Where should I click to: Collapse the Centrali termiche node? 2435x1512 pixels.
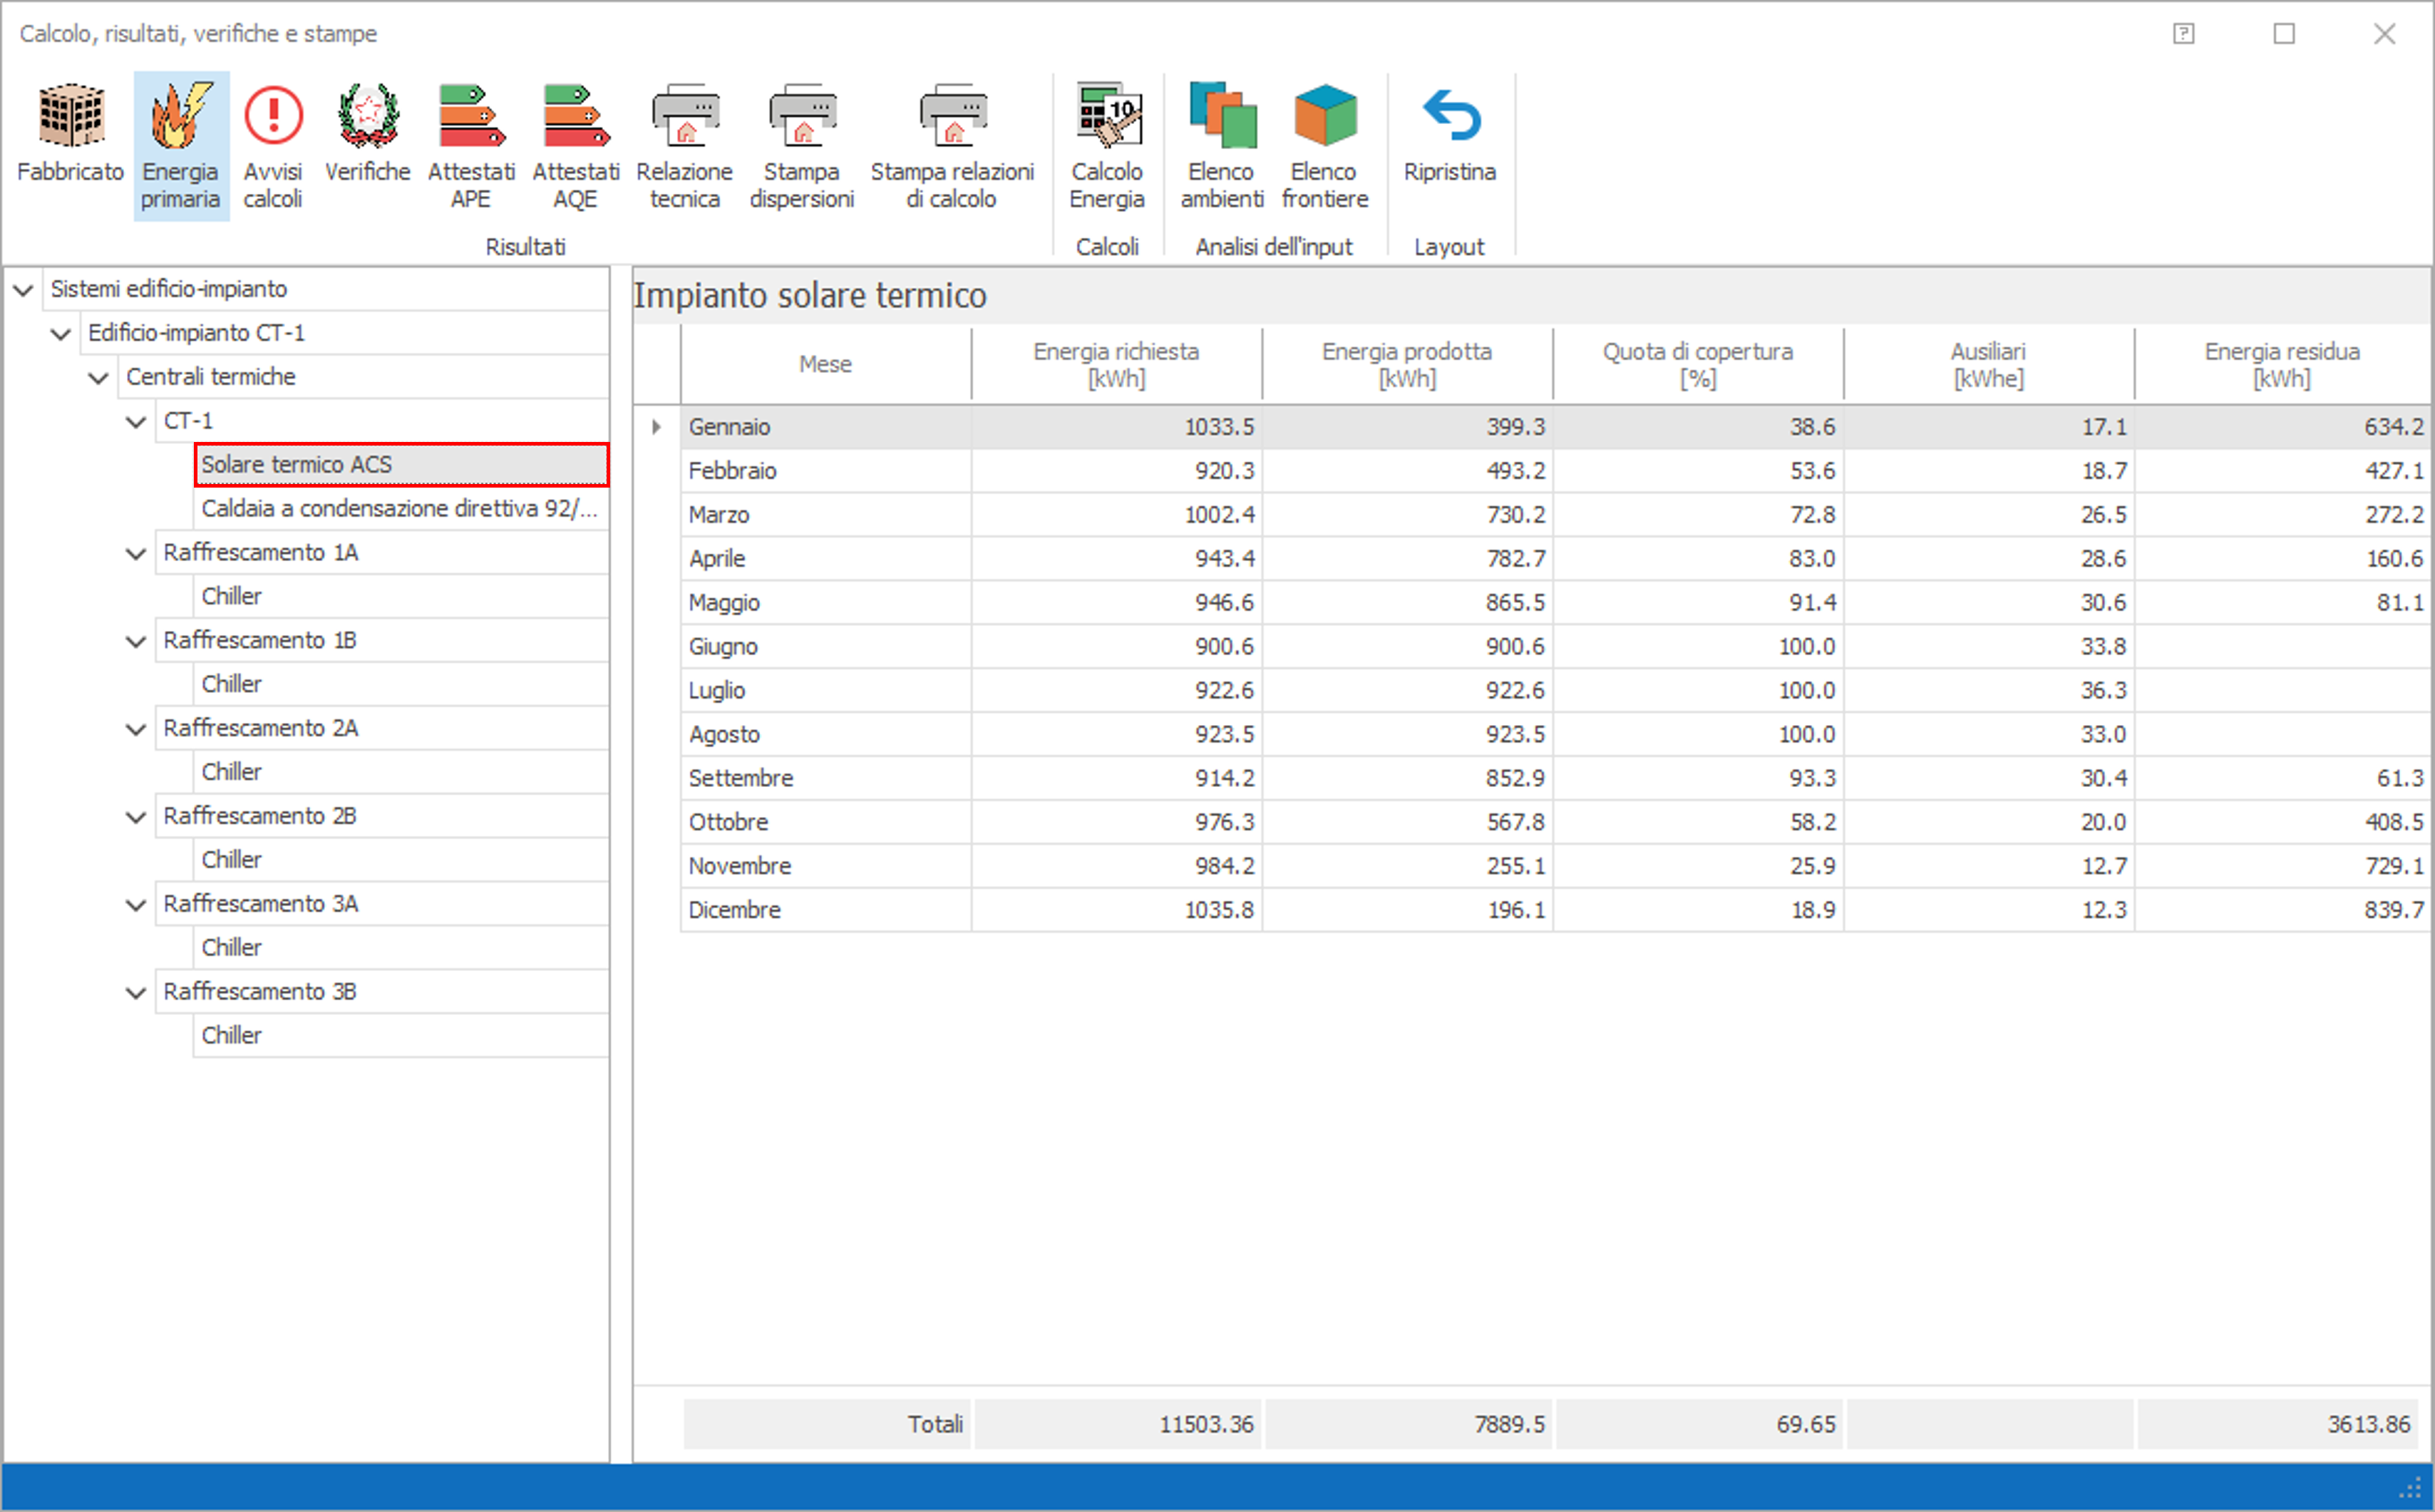(x=98, y=378)
